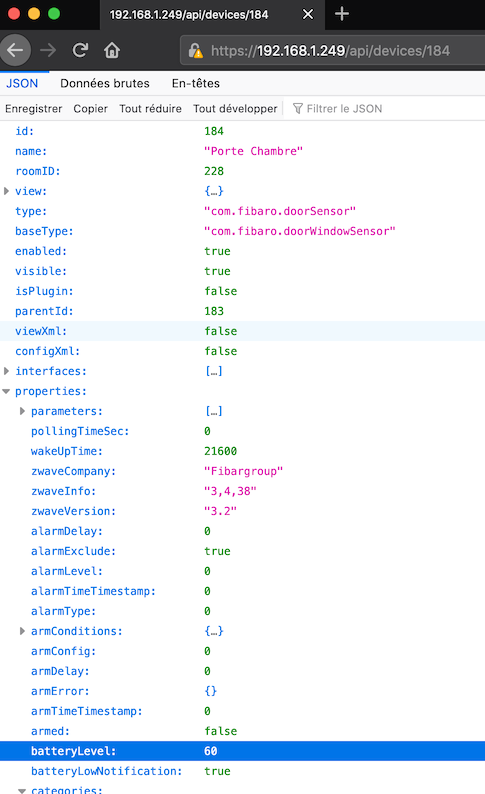This screenshot has height=794, width=485.
Task: Click the view collapsed value {…}
Action: [x=214, y=191]
